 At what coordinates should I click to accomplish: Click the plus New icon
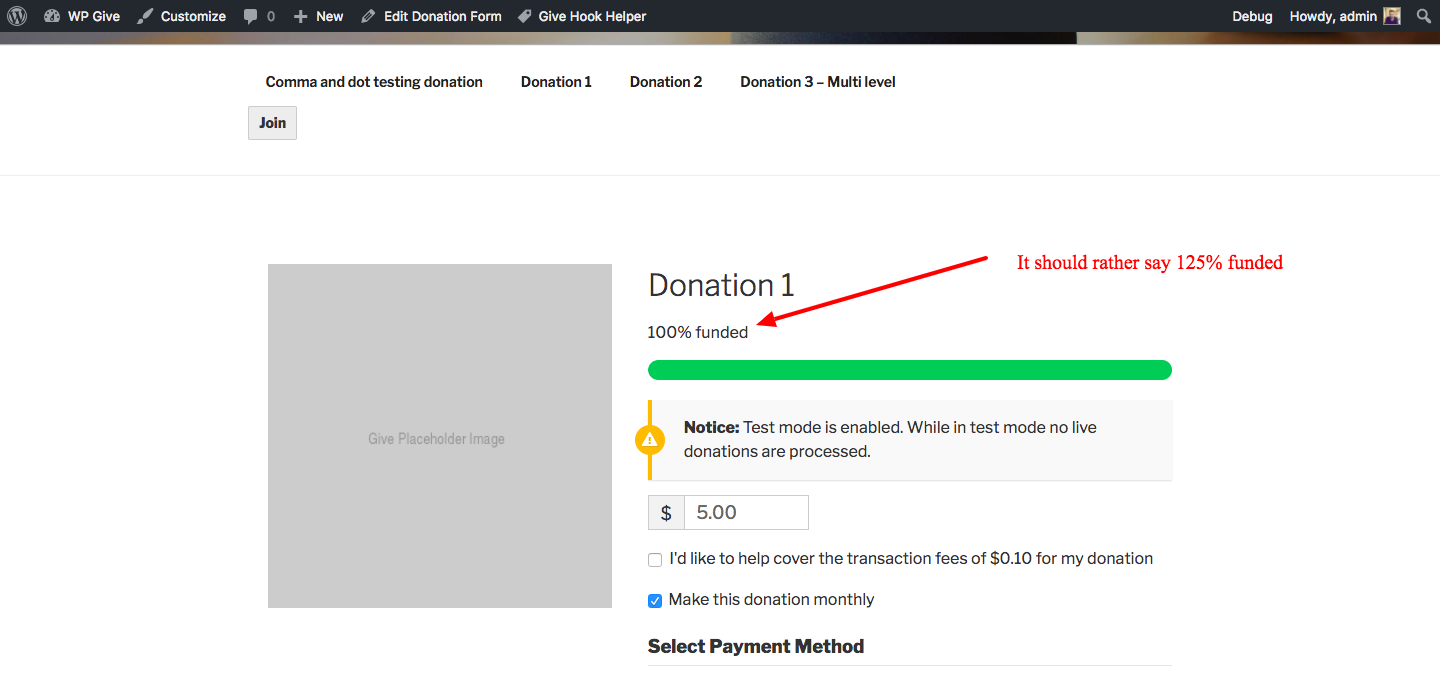[x=300, y=16]
